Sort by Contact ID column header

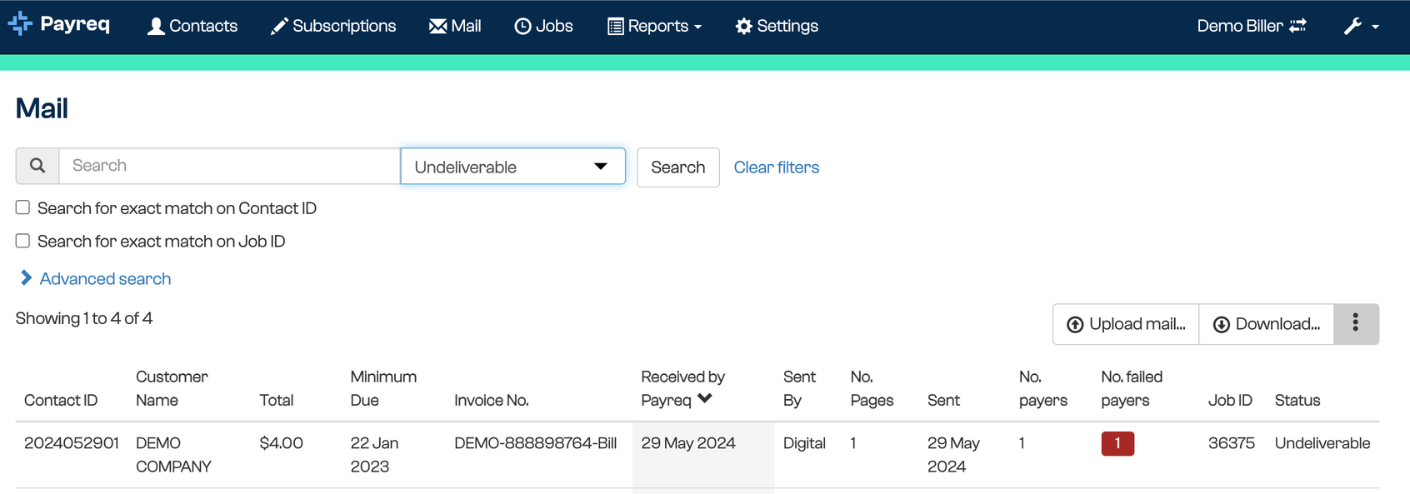[61, 400]
